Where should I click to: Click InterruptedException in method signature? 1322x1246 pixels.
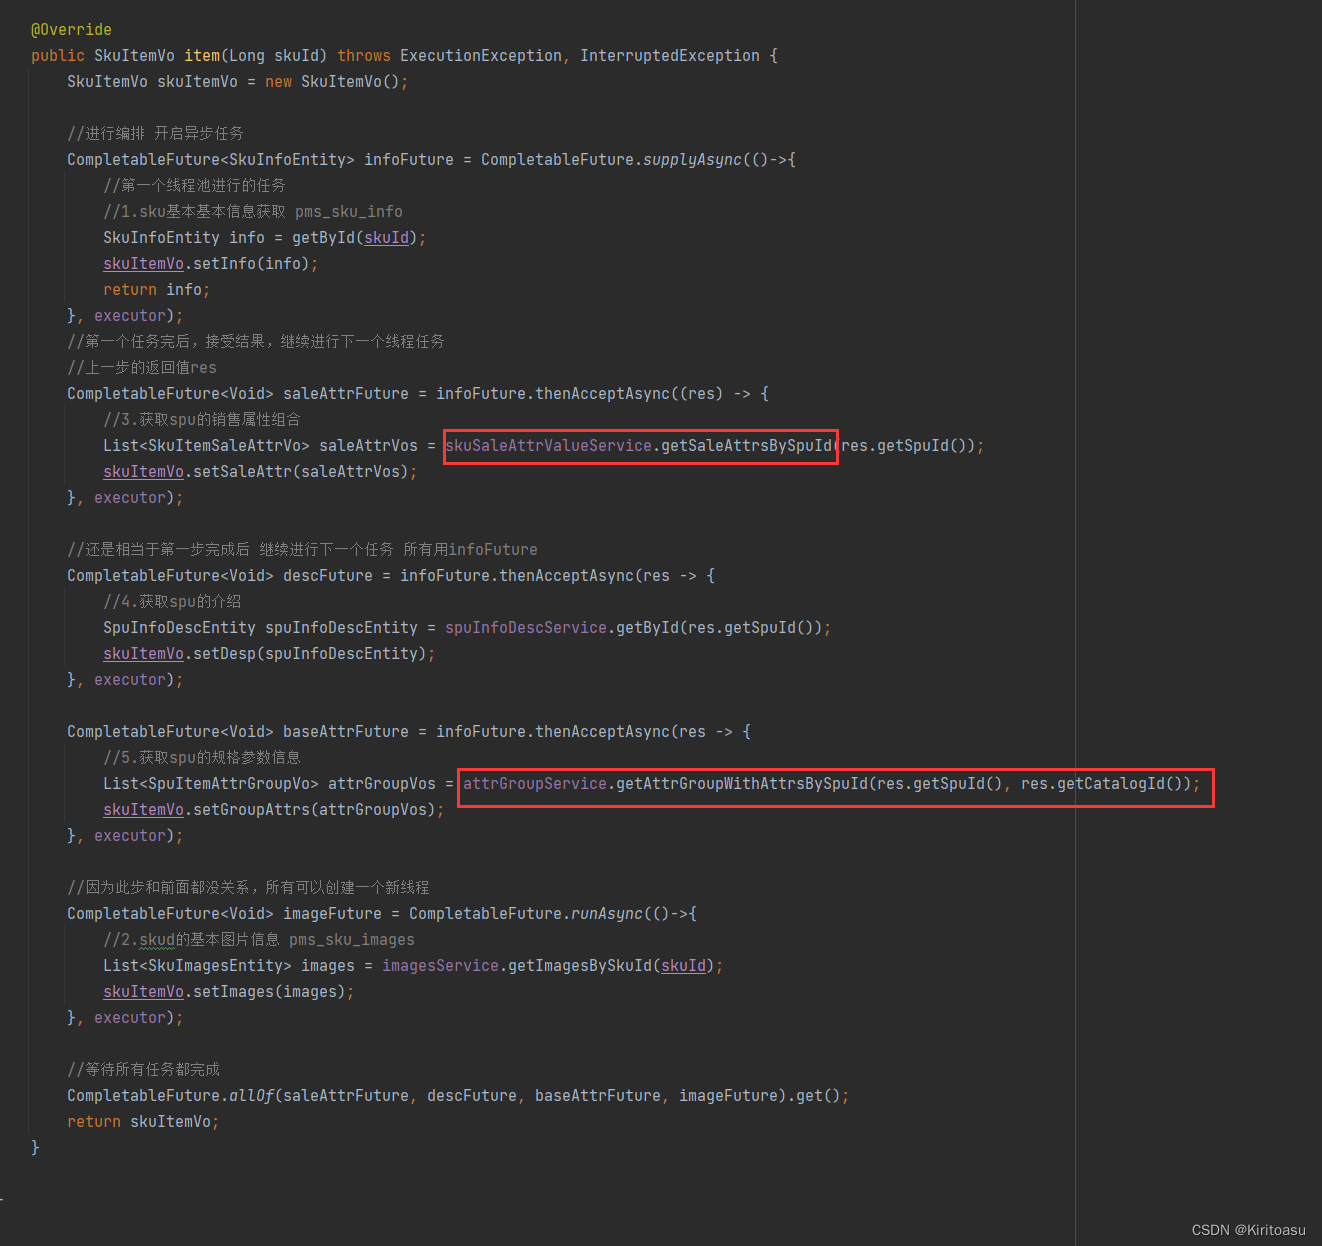pos(670,56)
